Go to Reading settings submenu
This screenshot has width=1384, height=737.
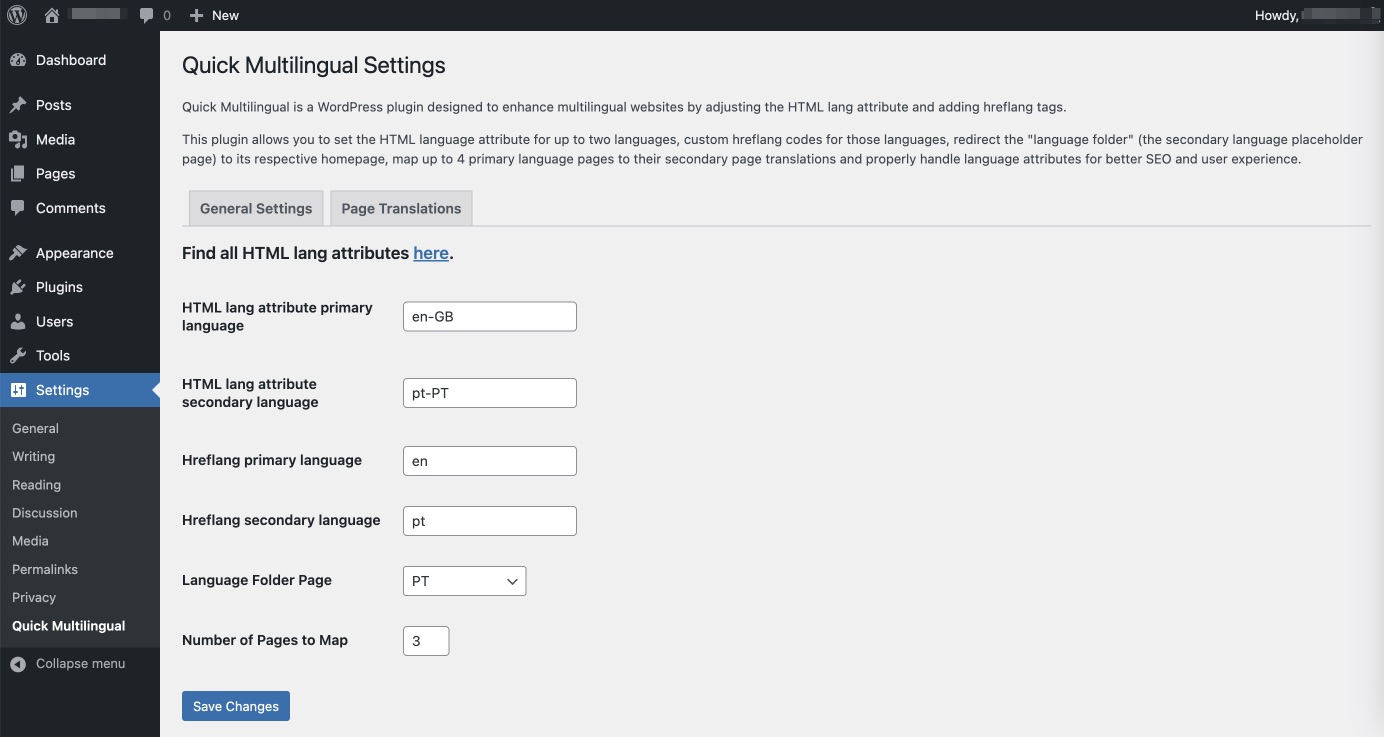click(x=36, y=485)
